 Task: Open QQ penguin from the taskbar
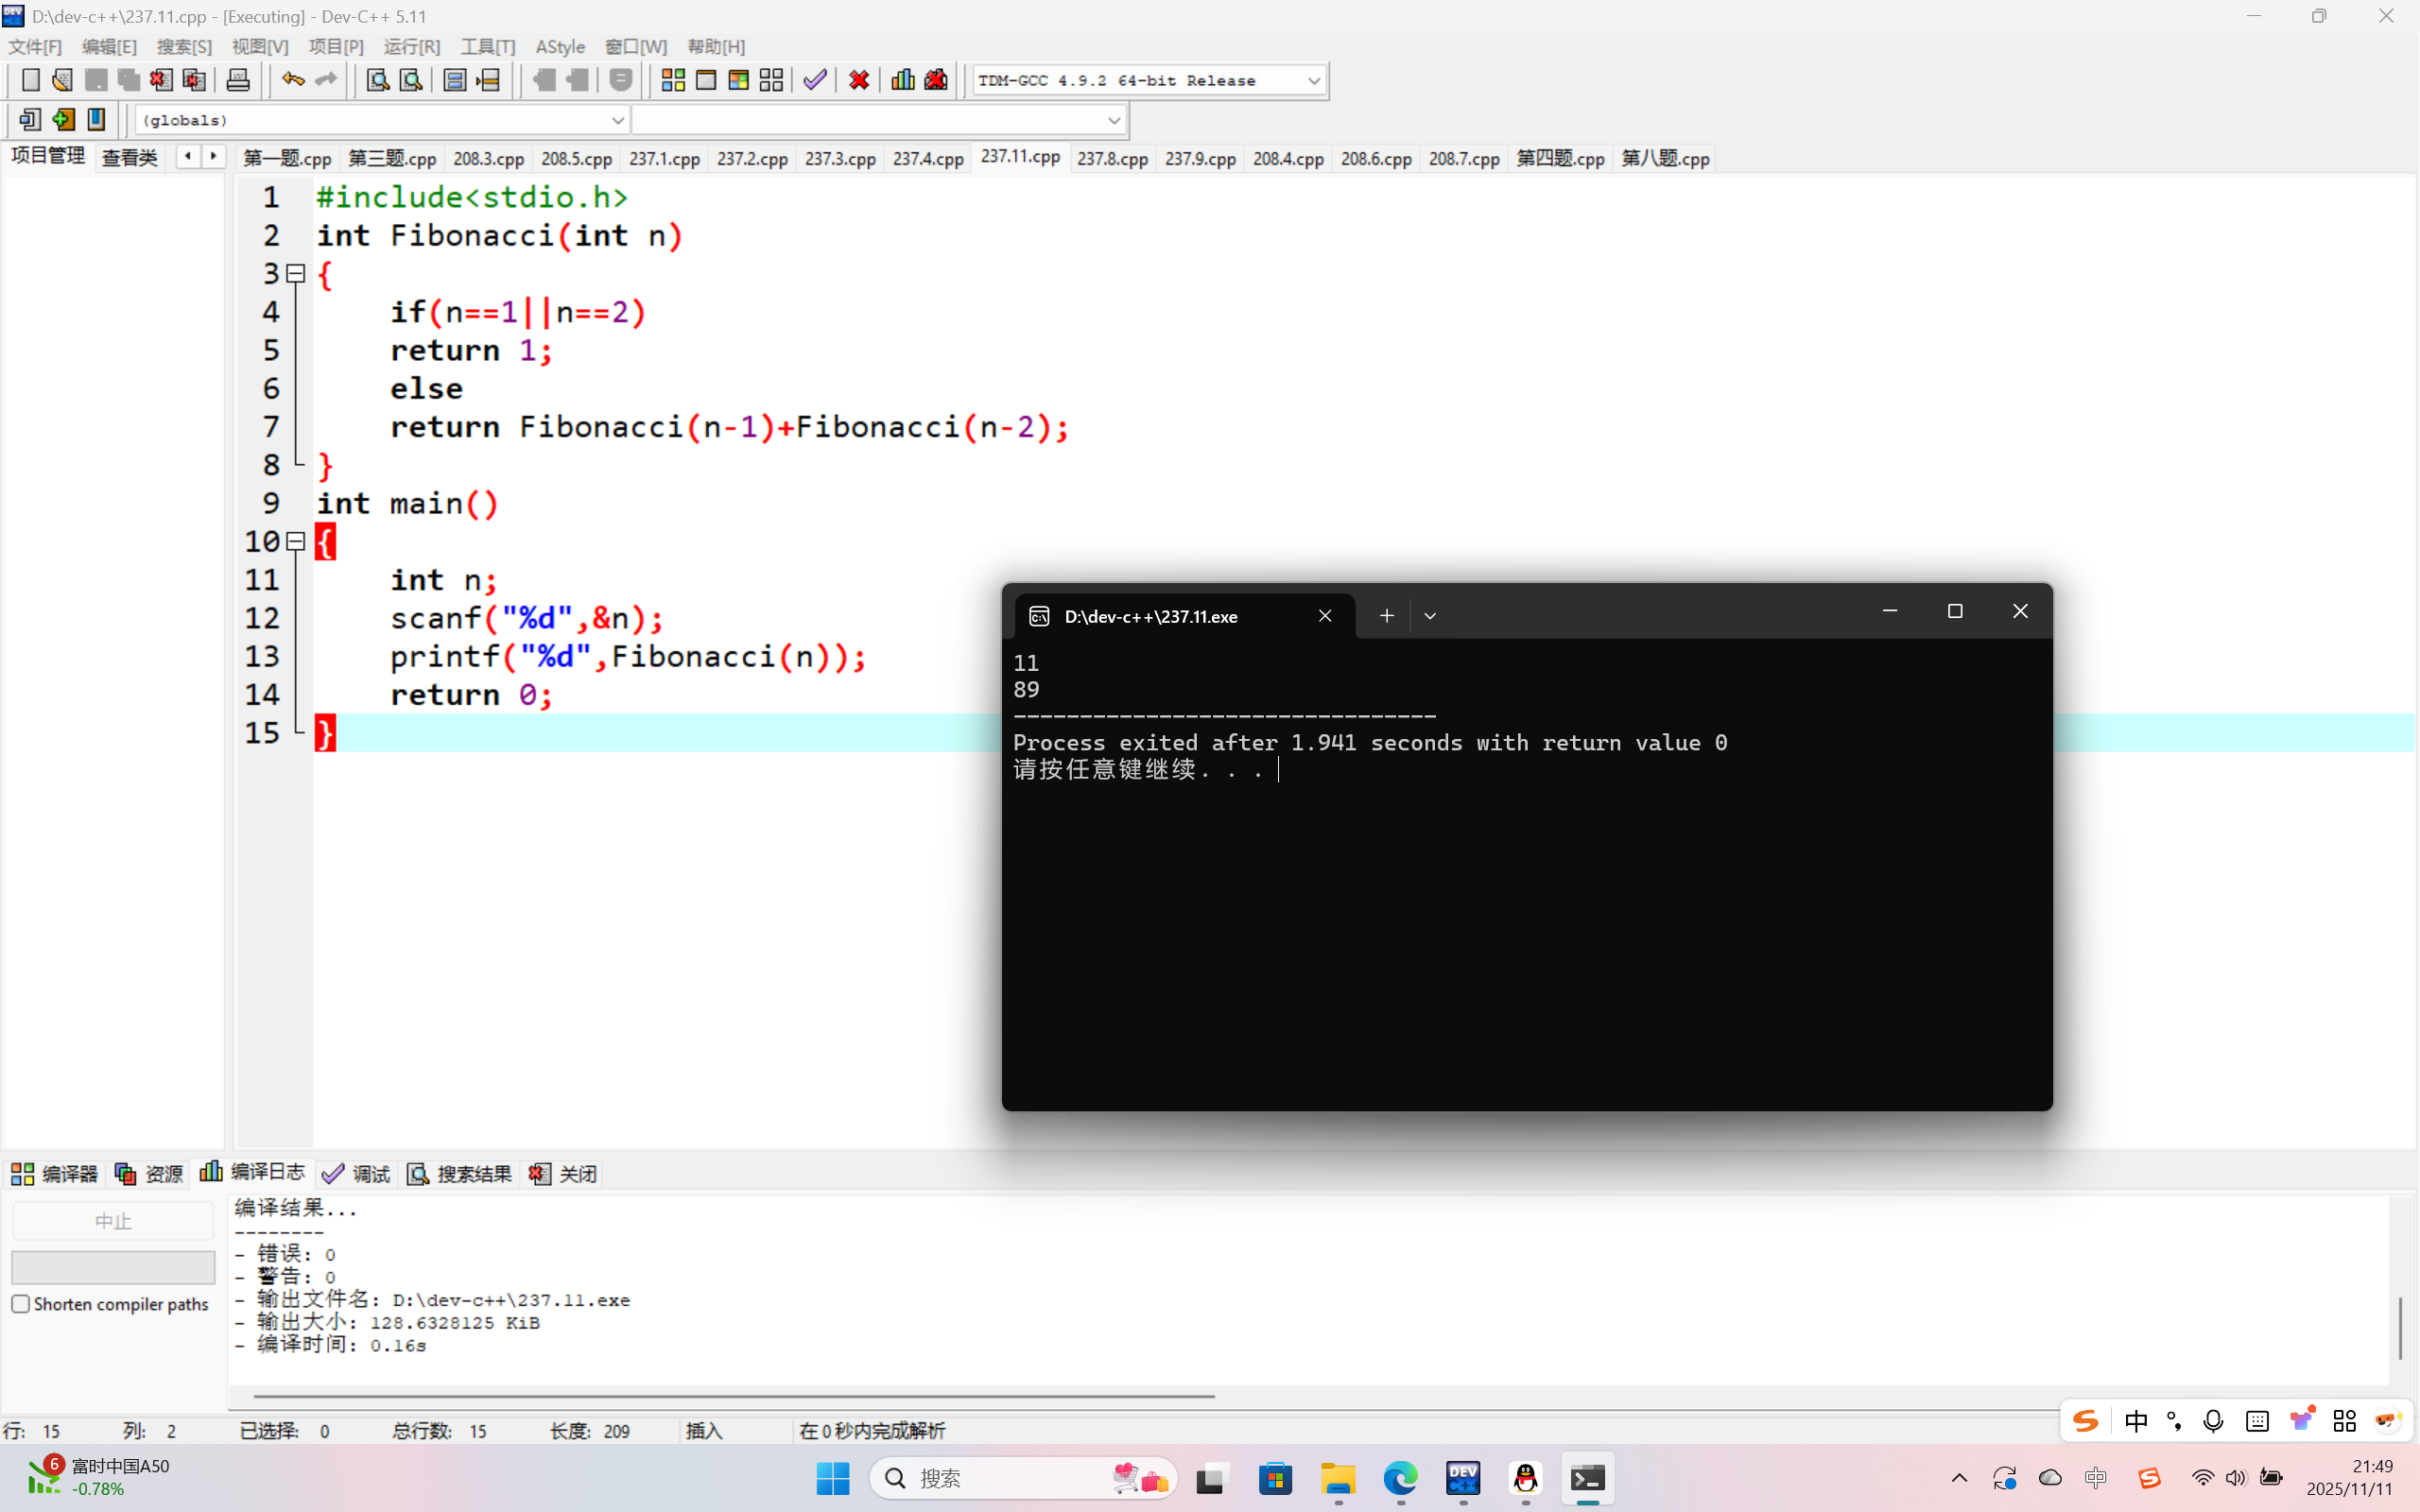click(1525, 1478)
